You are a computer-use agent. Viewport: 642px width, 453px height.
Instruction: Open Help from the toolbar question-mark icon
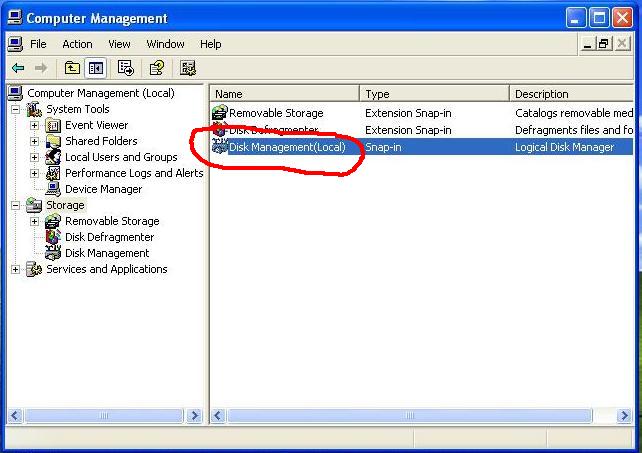pos(157,68)
